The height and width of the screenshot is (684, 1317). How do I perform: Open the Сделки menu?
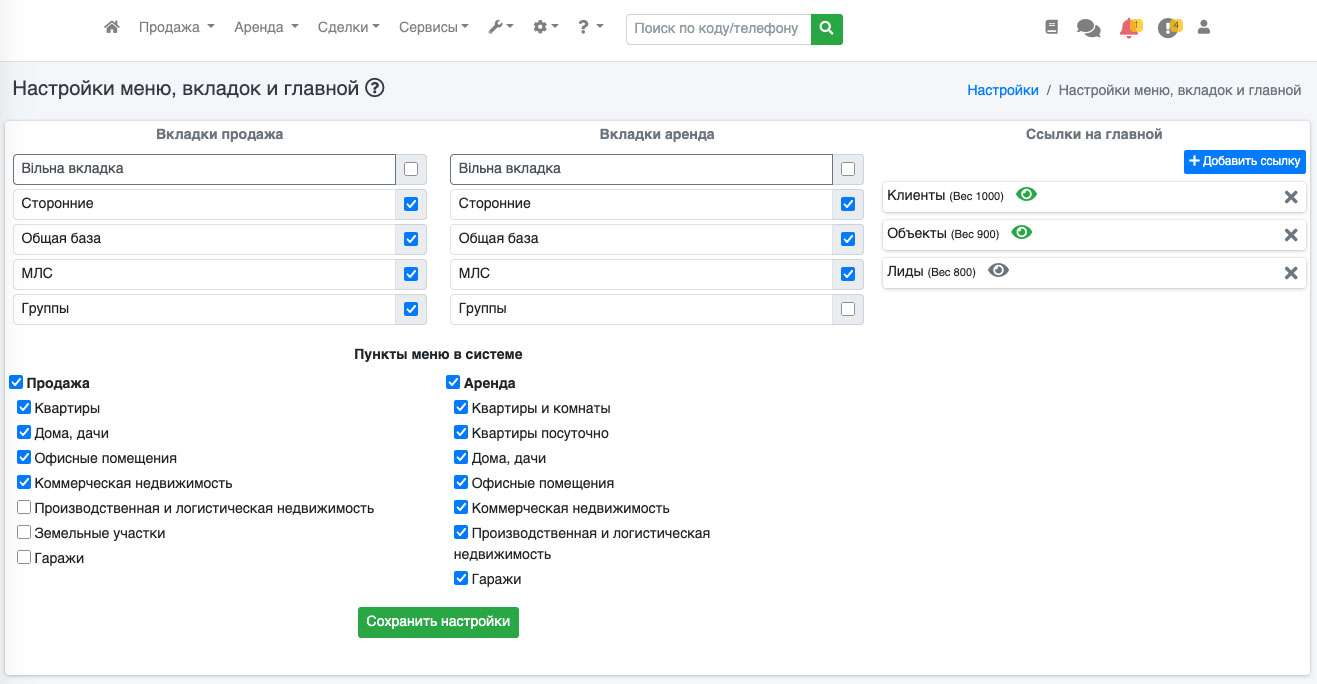[x=348, y=28]
